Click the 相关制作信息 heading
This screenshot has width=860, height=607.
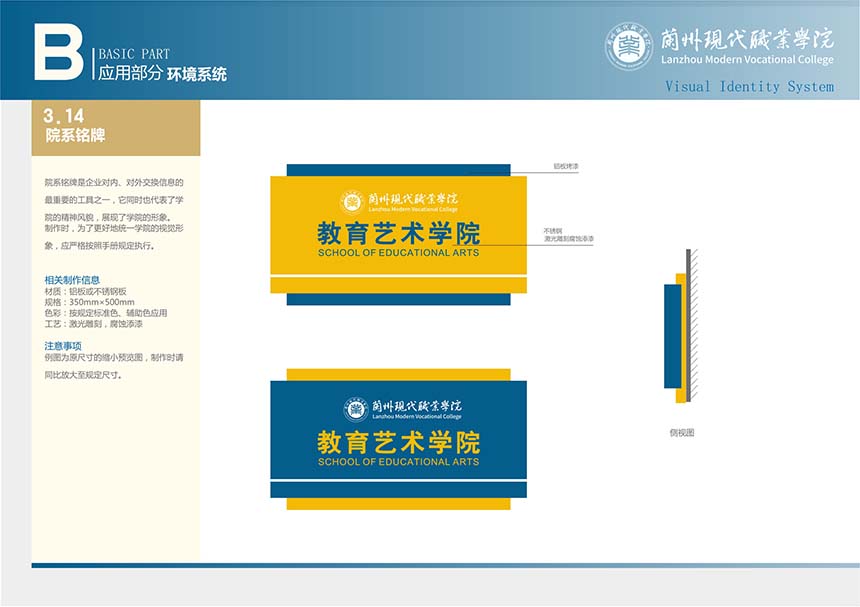tap(71, 280)
